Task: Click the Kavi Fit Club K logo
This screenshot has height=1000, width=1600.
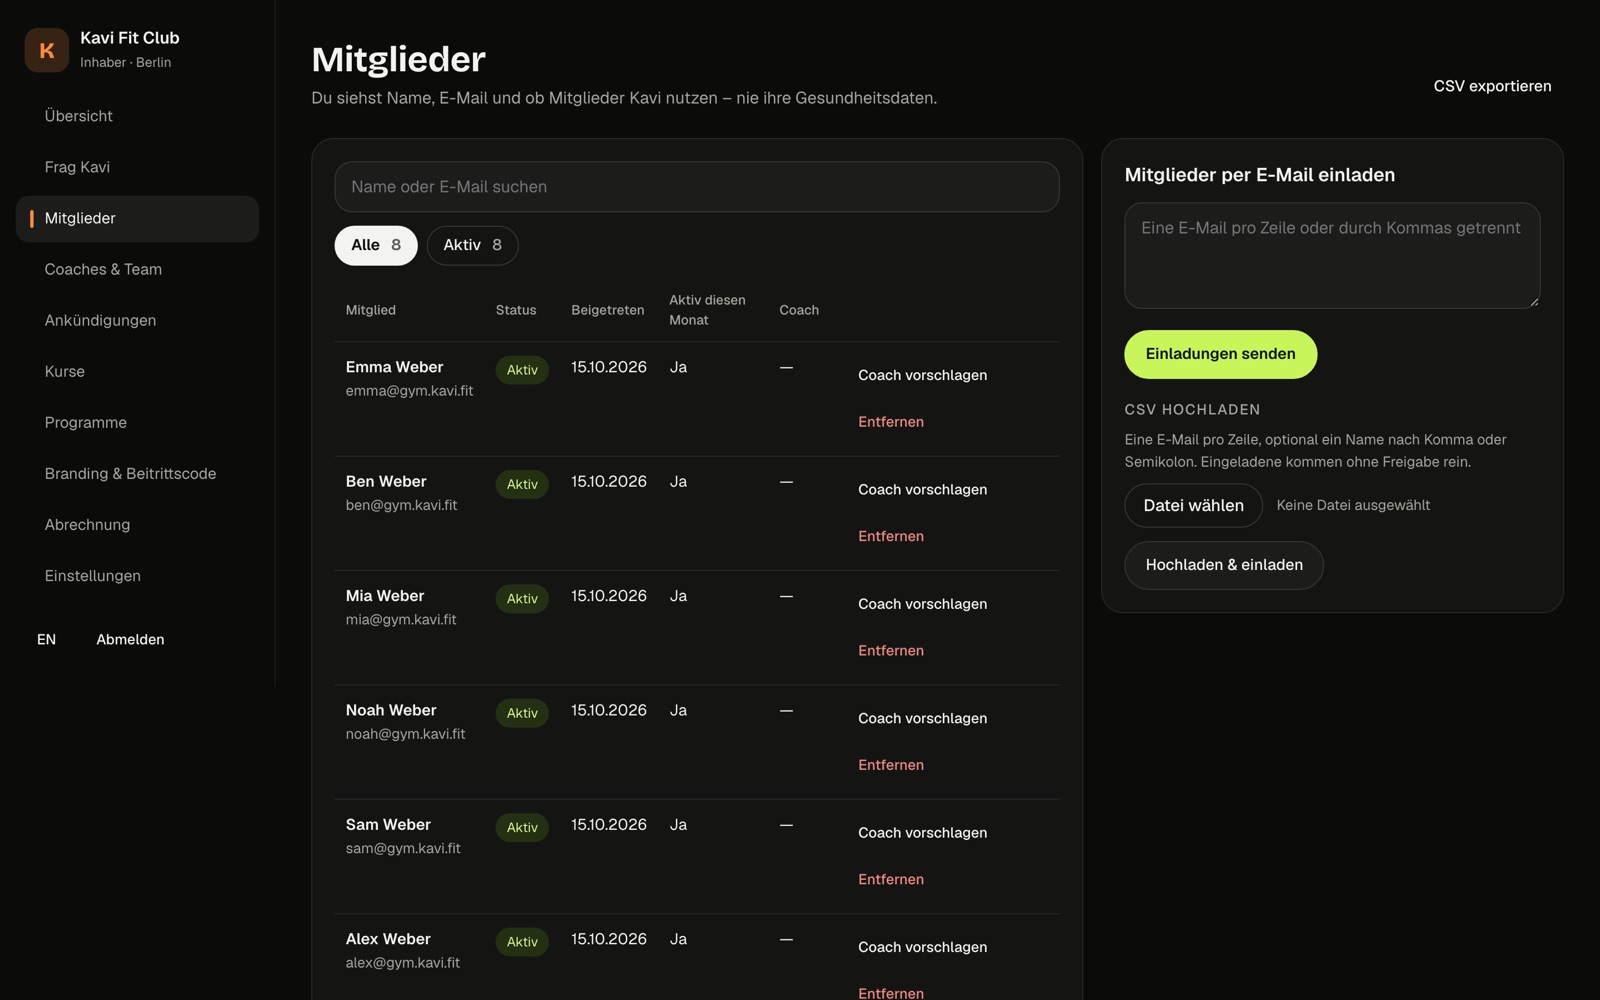Action: (x=47, y=50)
